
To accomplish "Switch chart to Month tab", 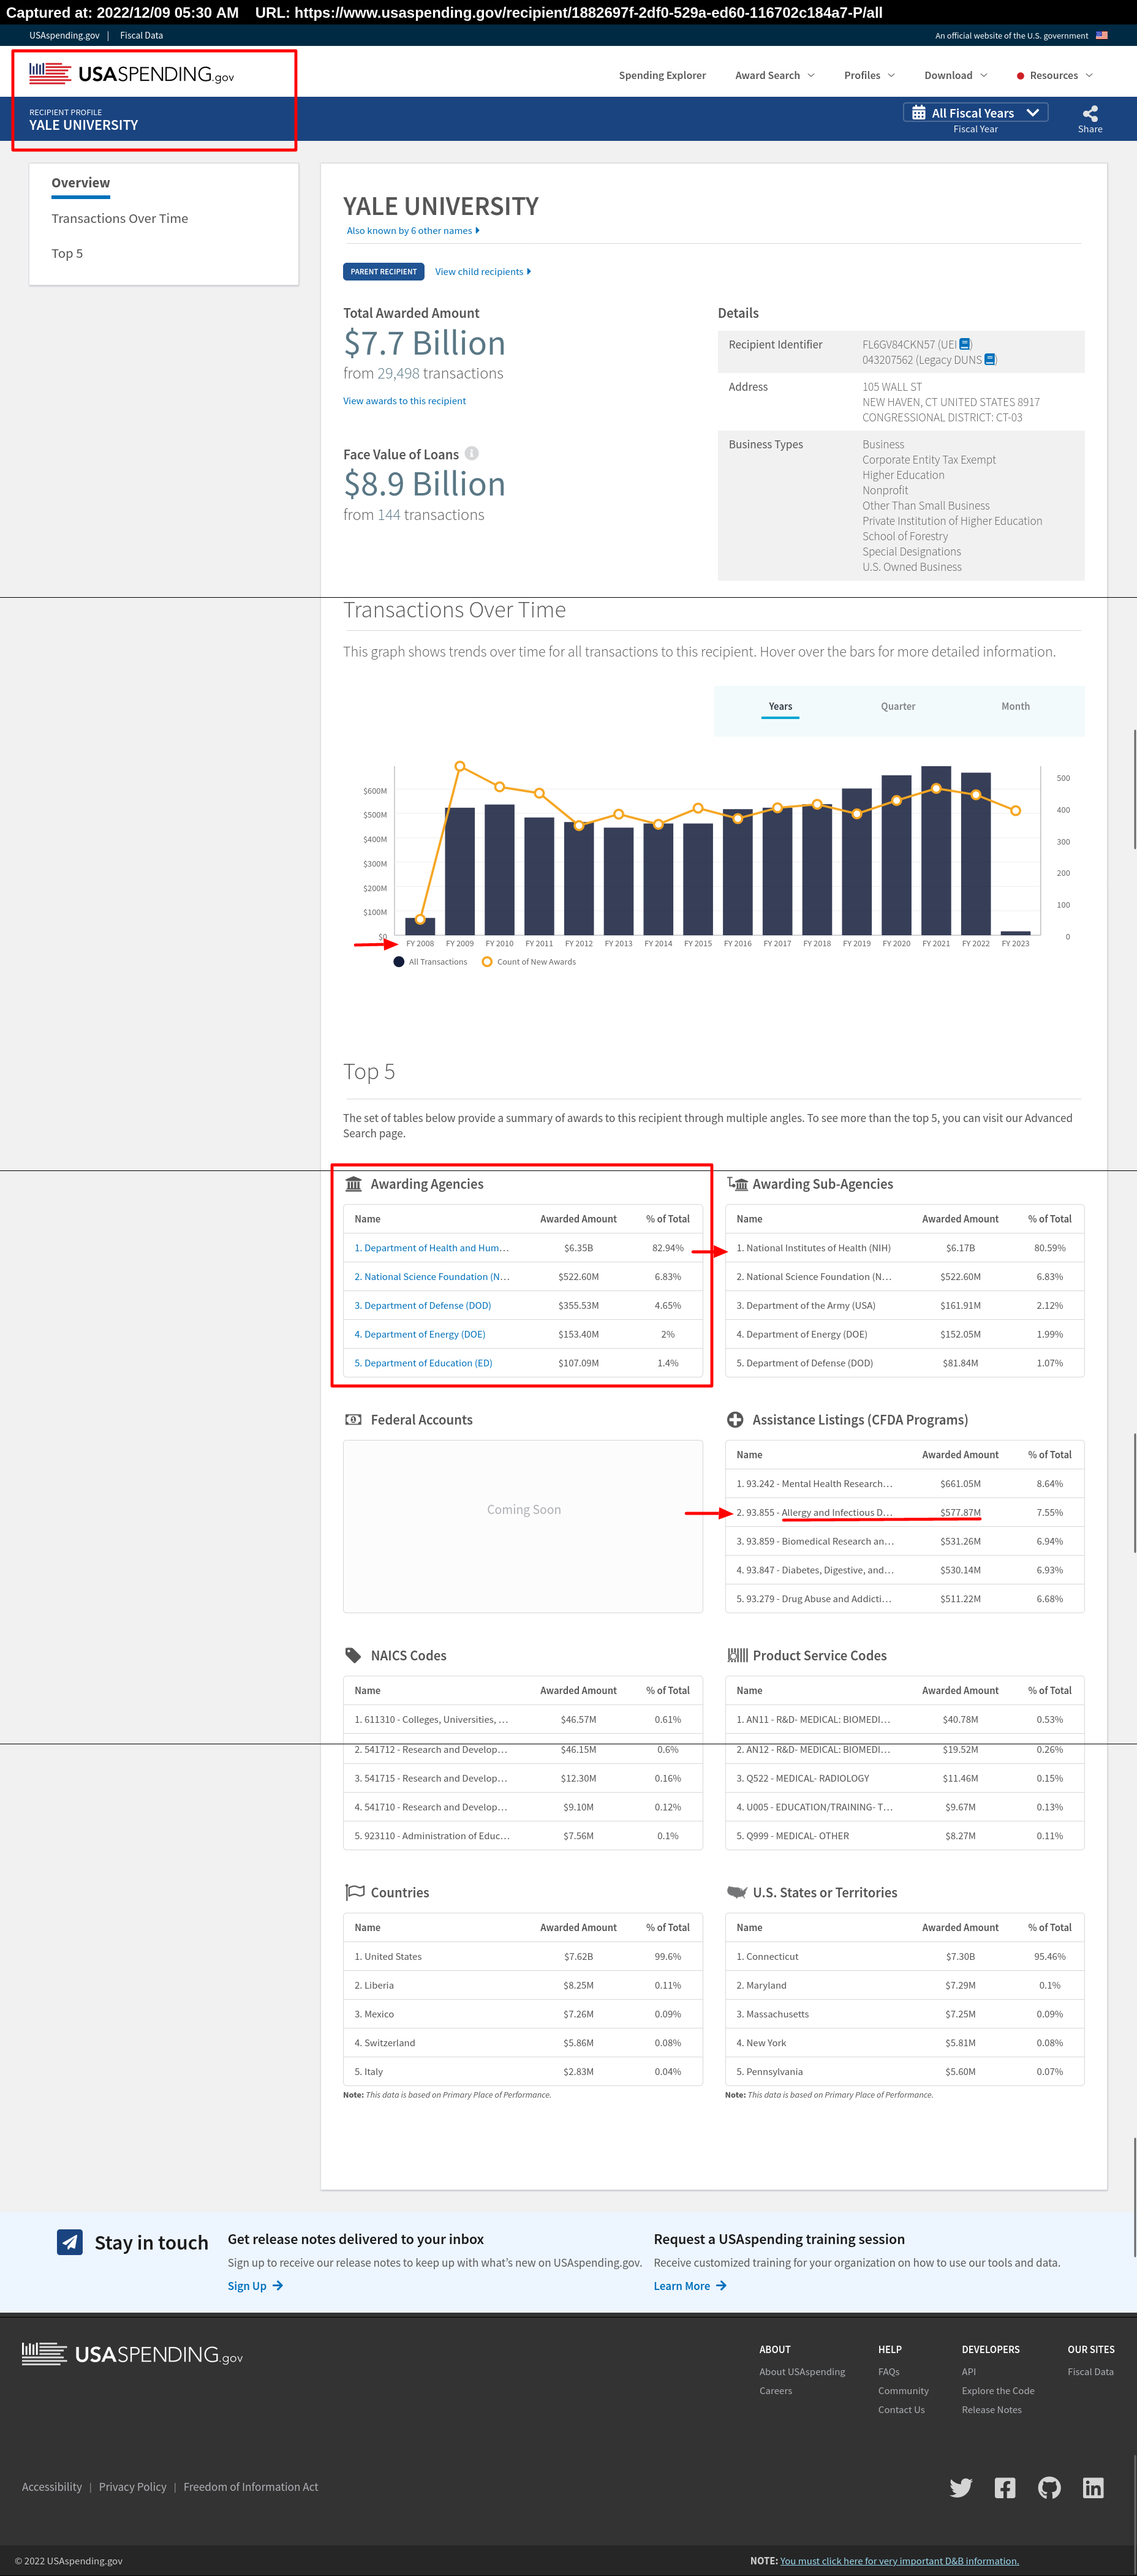I will (1015, 706).
